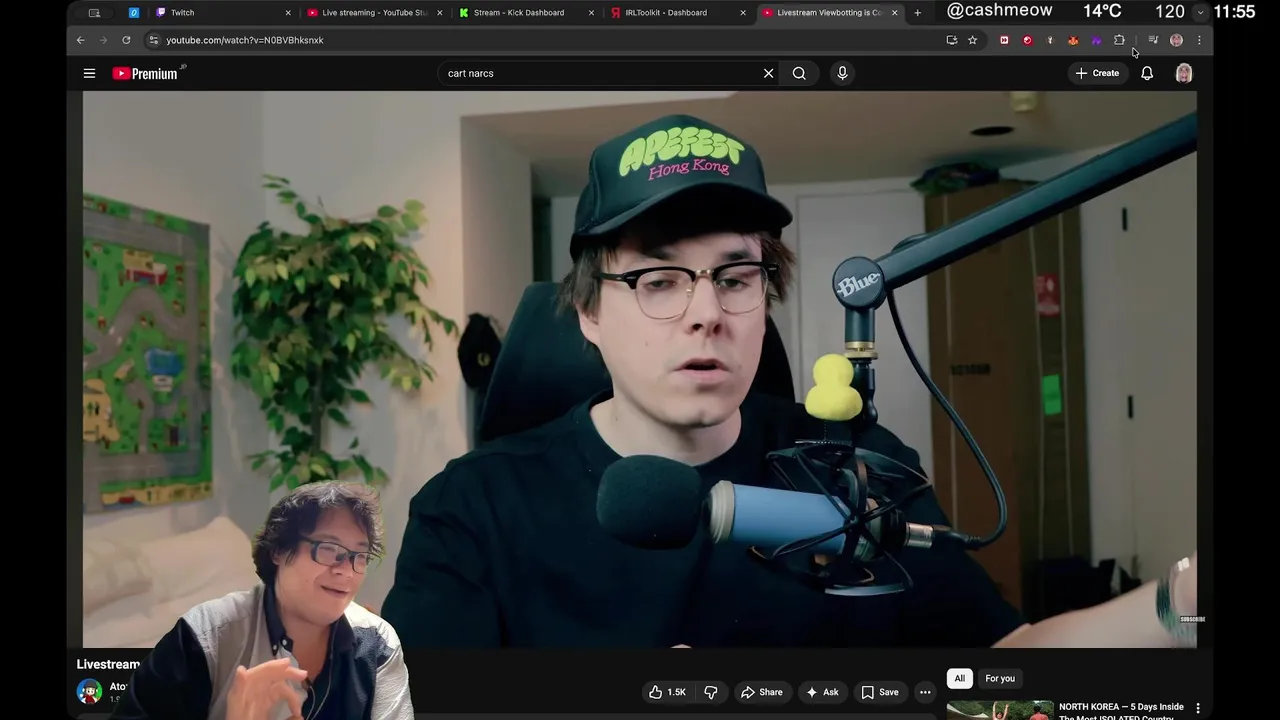Clear the 'cart narcs' search query
This screenshot has height=720, width=1280.
pyautogui.click(x=768, y=73)
